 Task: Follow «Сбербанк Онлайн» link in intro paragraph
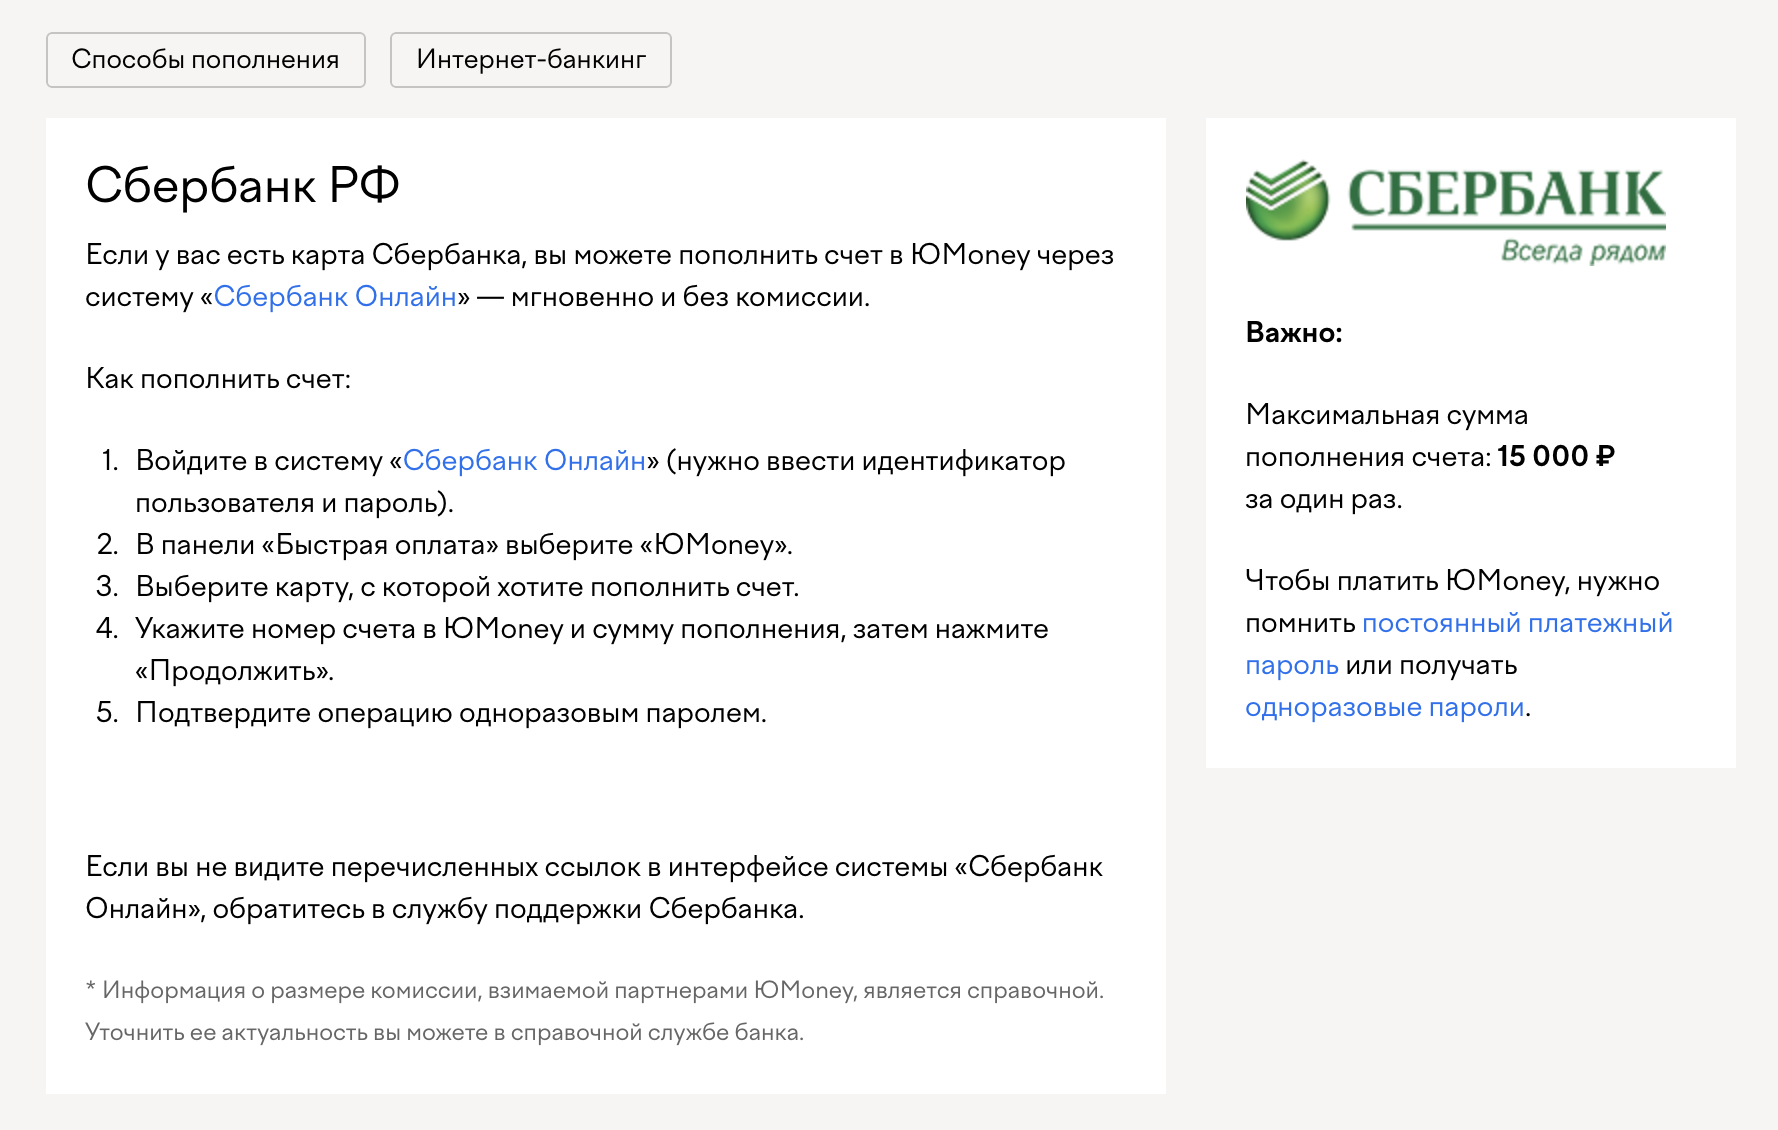pos(335,297)
